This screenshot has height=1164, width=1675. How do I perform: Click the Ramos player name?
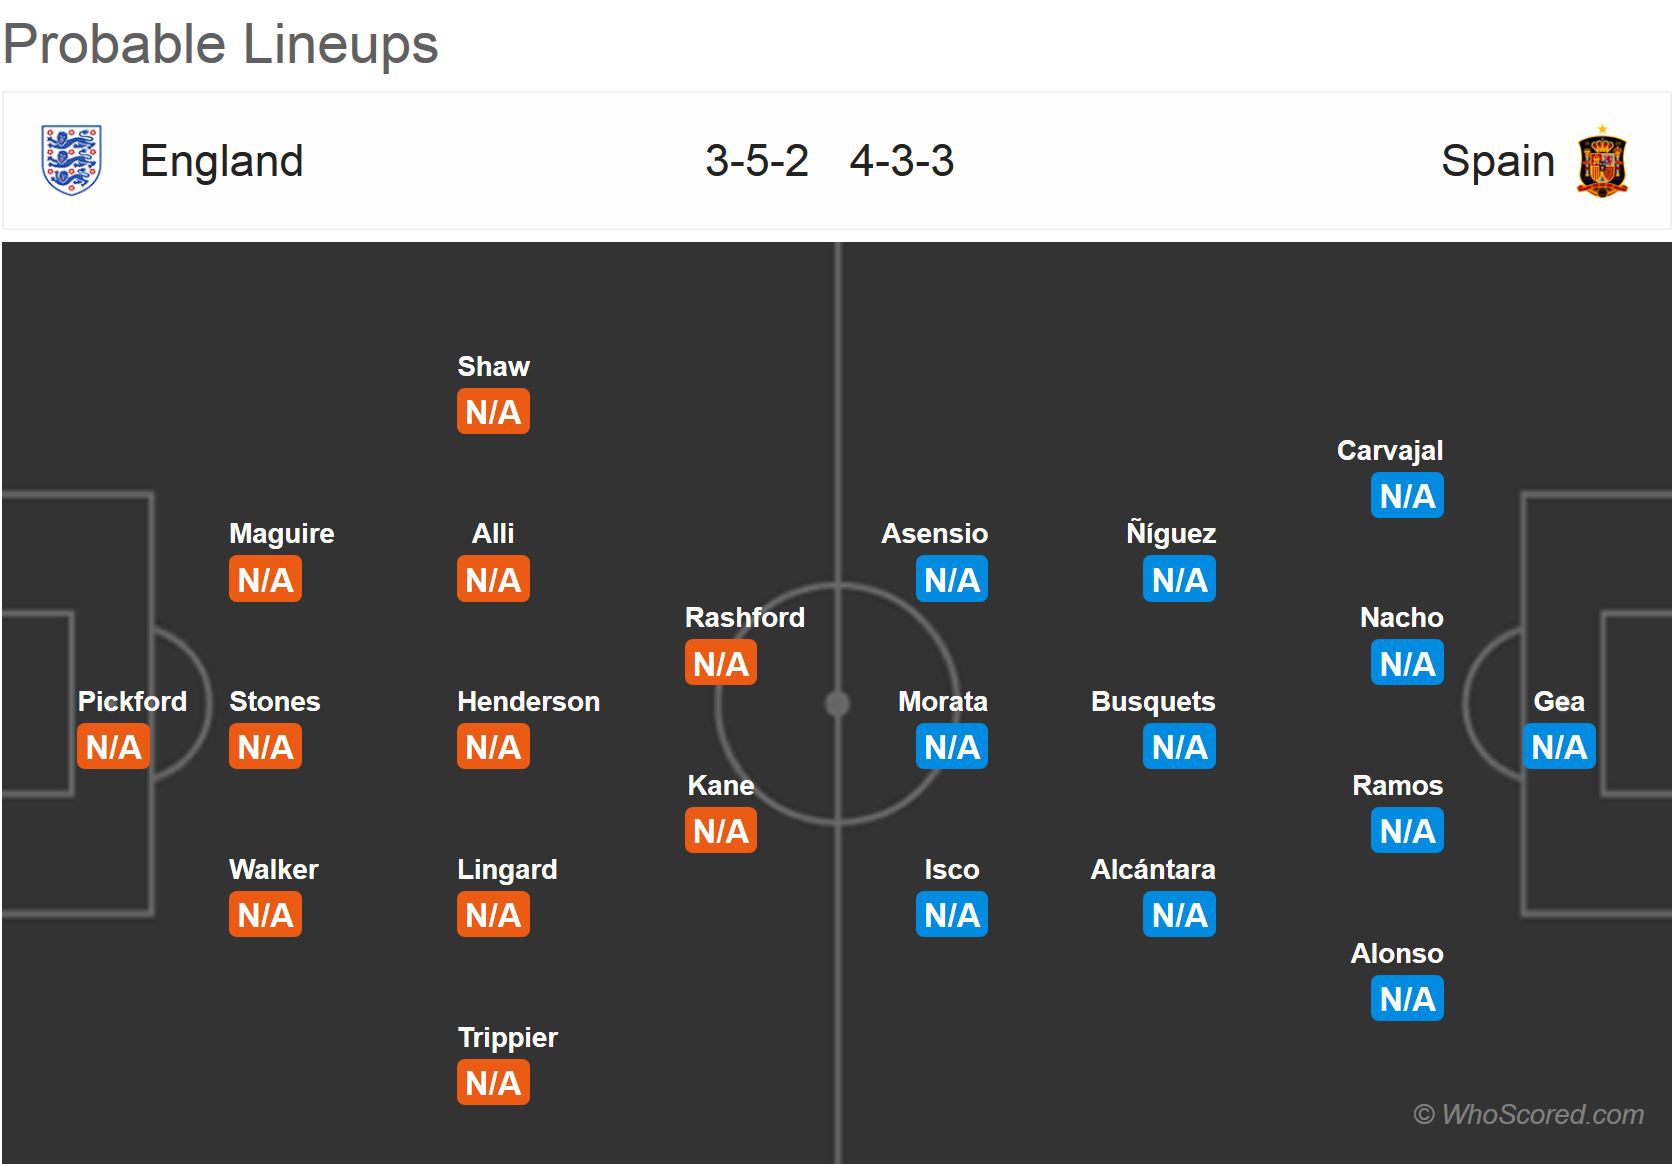(x=1397, y=785)
